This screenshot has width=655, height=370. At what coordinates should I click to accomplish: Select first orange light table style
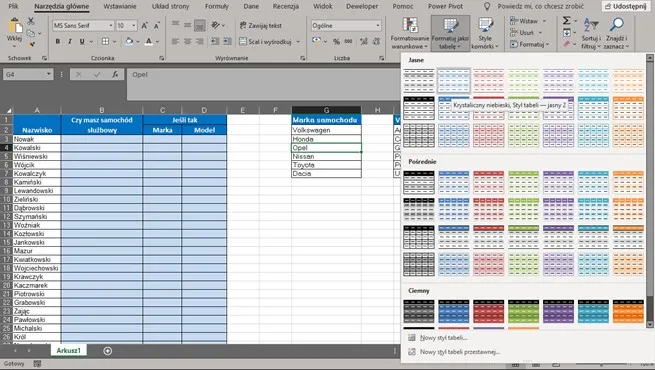pos(628,81)
